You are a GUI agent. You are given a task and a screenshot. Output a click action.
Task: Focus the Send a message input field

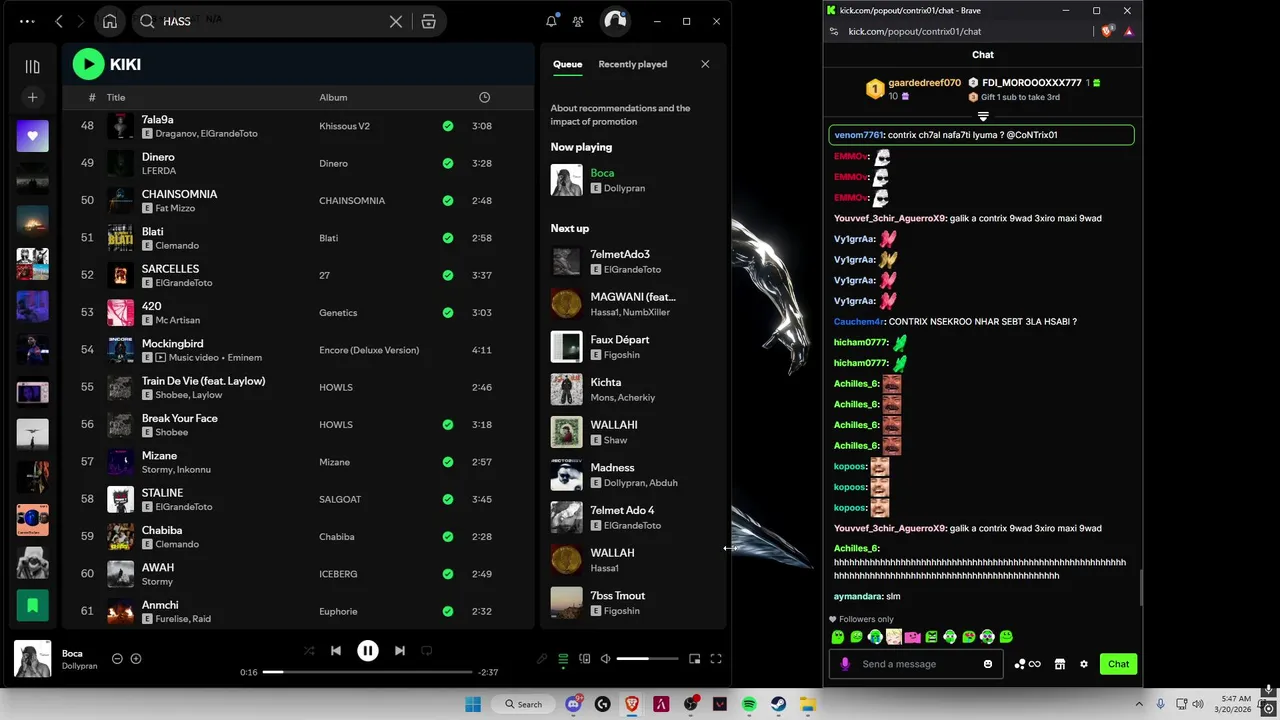point(915,664)
